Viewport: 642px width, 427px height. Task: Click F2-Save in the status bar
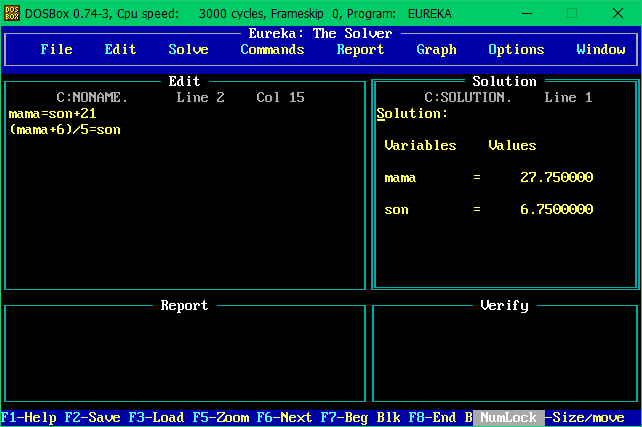click(x=93, y=418)
